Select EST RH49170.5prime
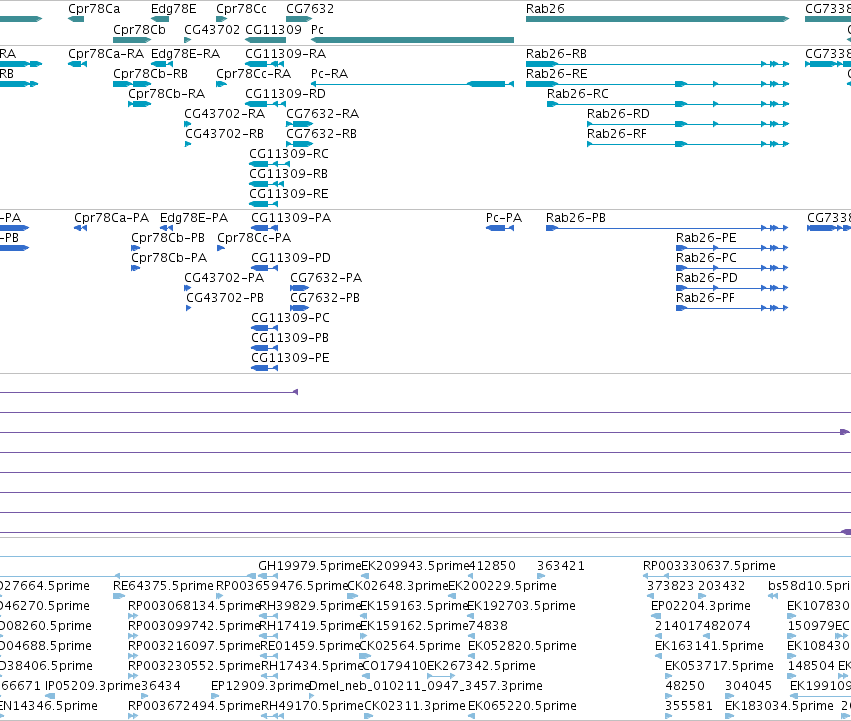Image resolution: width=851 pixels, height=721 pixels. pyautogui.click(x=312, y=706)
